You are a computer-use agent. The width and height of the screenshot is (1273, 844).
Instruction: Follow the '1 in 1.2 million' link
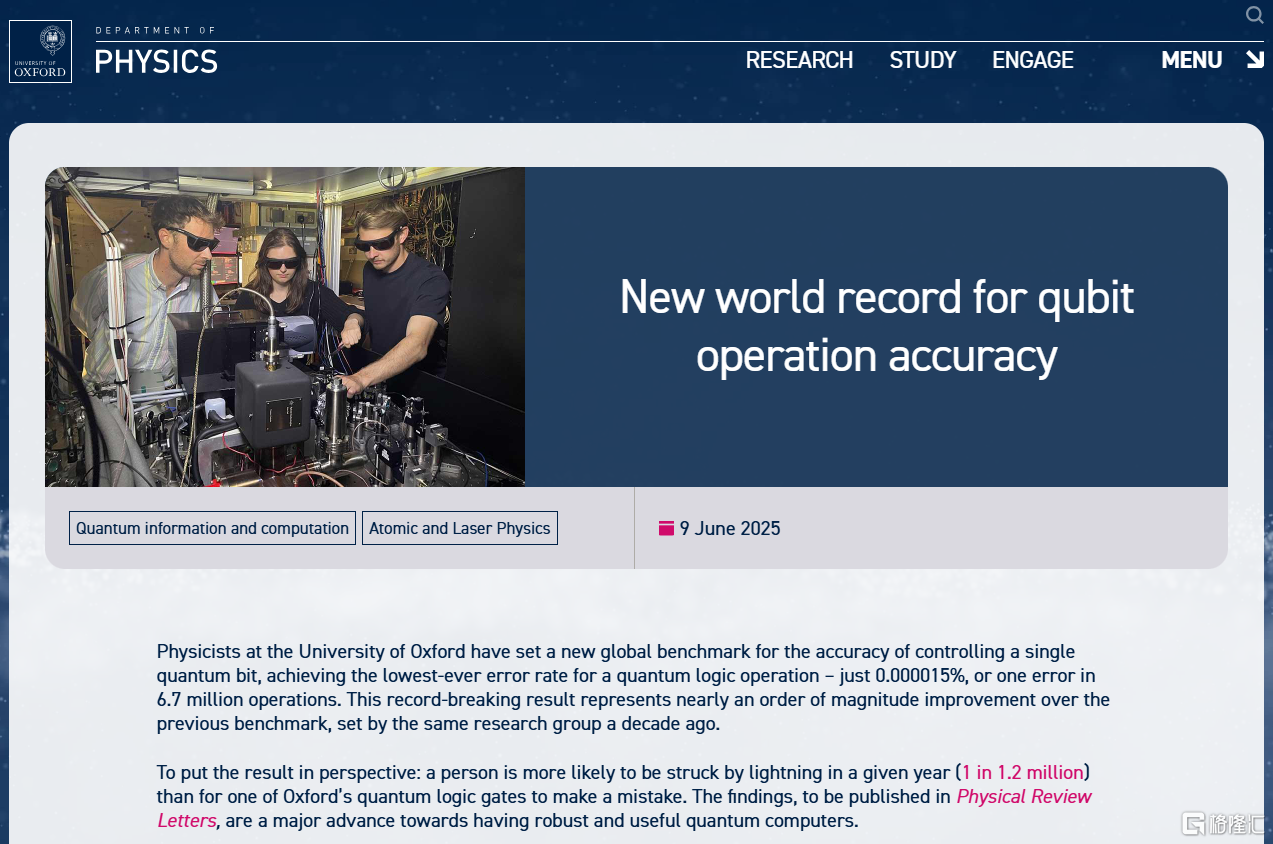tap(1023, 772)
